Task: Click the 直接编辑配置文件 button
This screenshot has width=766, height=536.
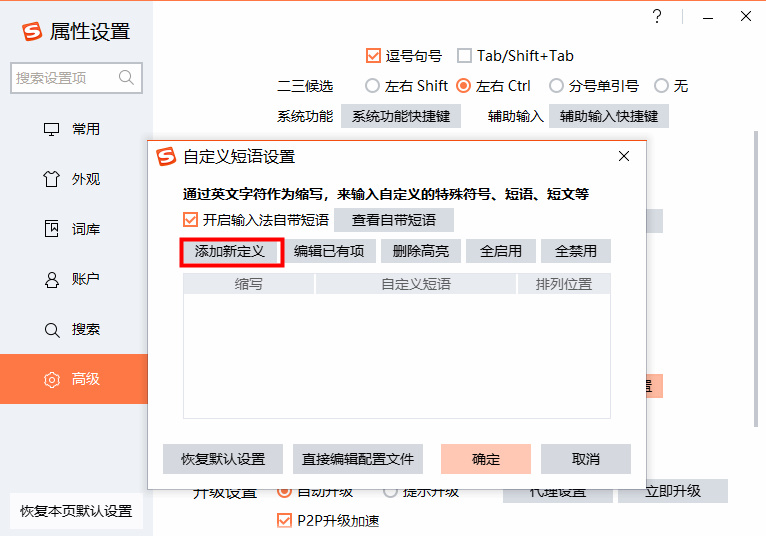Action: click(358, 459)
